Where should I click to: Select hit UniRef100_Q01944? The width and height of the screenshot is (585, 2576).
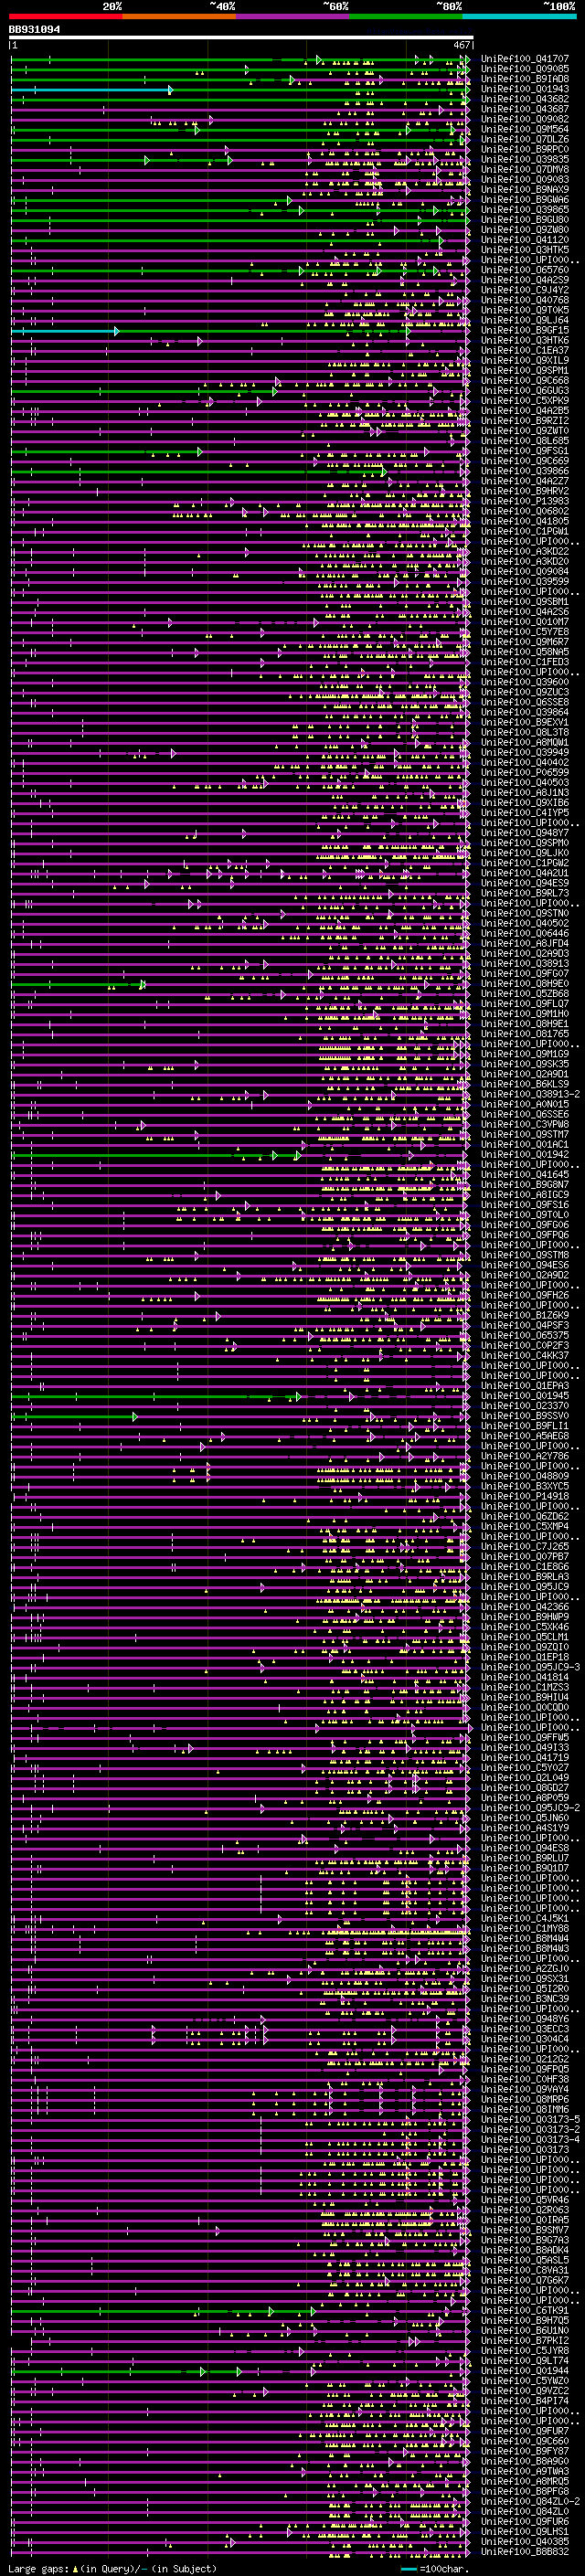[x=525, y=2370]
